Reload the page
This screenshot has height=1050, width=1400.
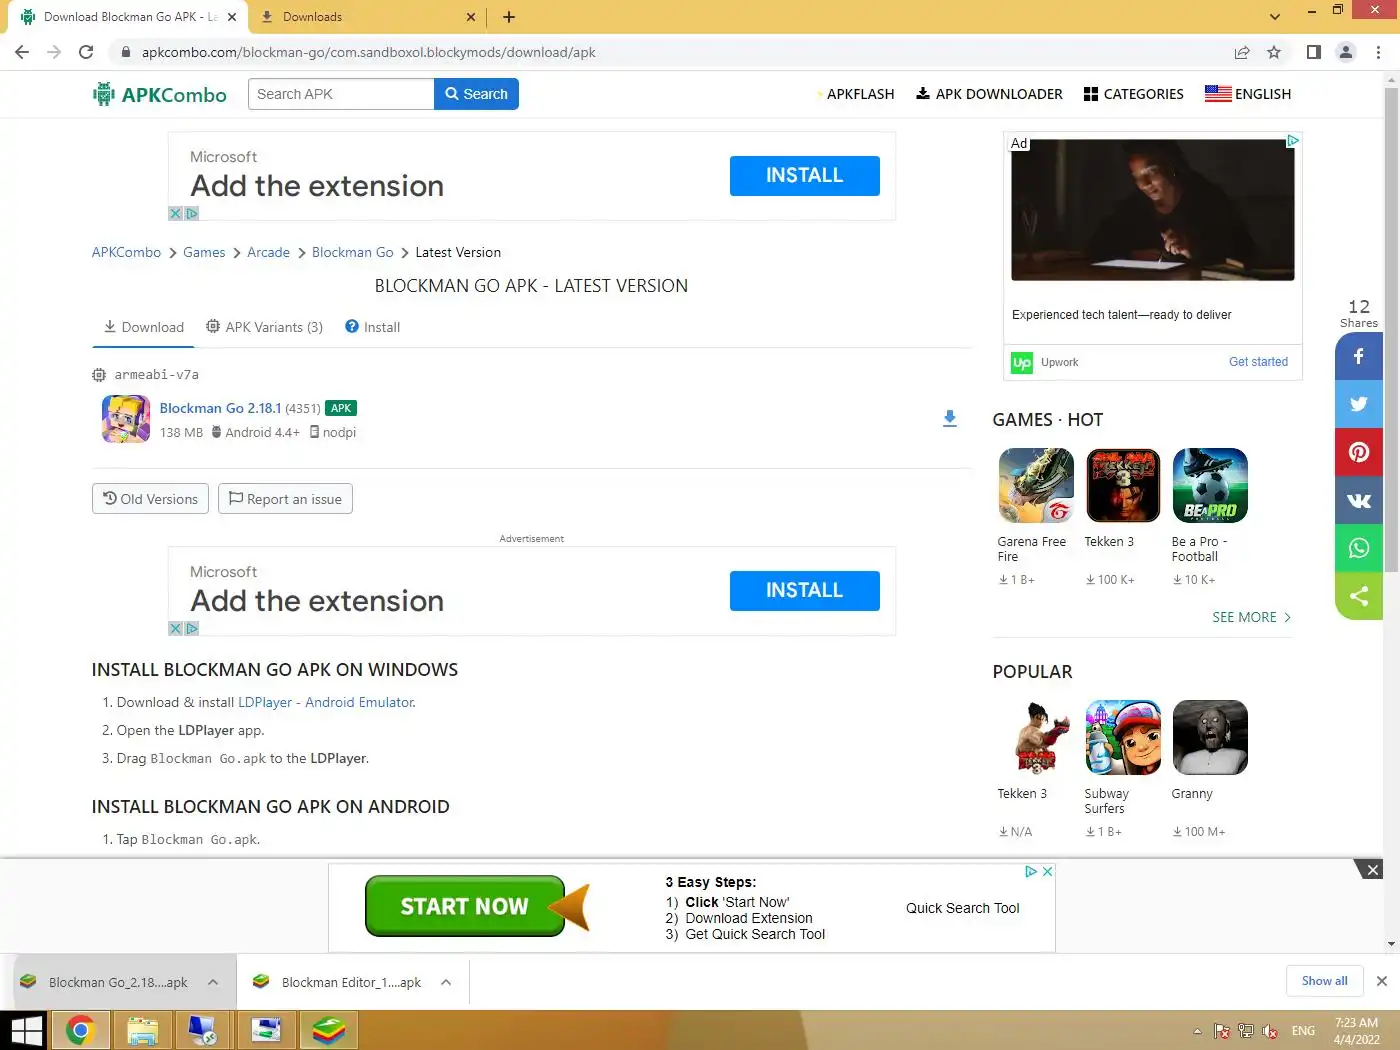click(x=86, y=52)
